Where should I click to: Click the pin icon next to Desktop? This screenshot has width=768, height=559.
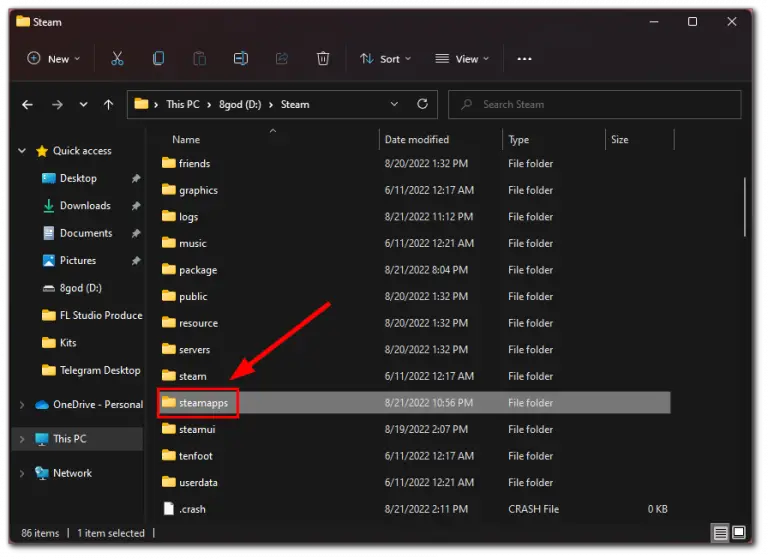pos(136,178)
